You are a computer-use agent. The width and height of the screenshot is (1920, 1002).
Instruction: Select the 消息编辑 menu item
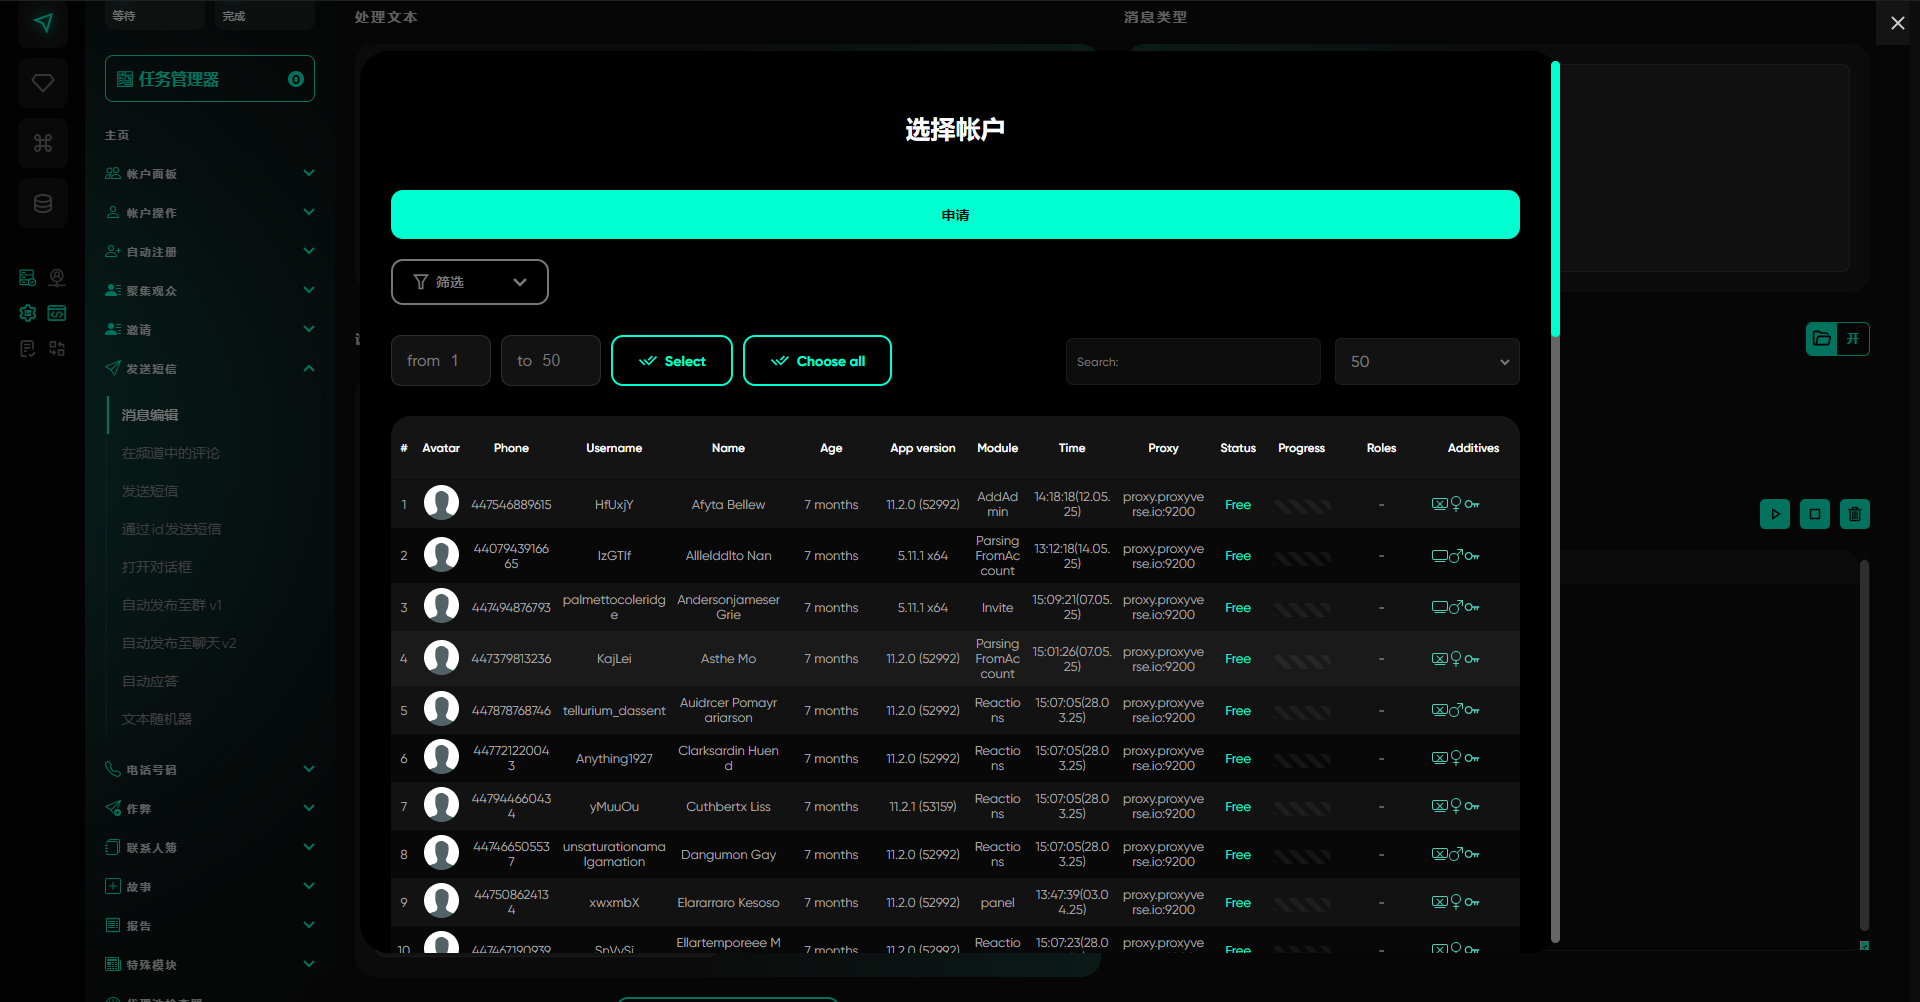click(x=150, y=415)
